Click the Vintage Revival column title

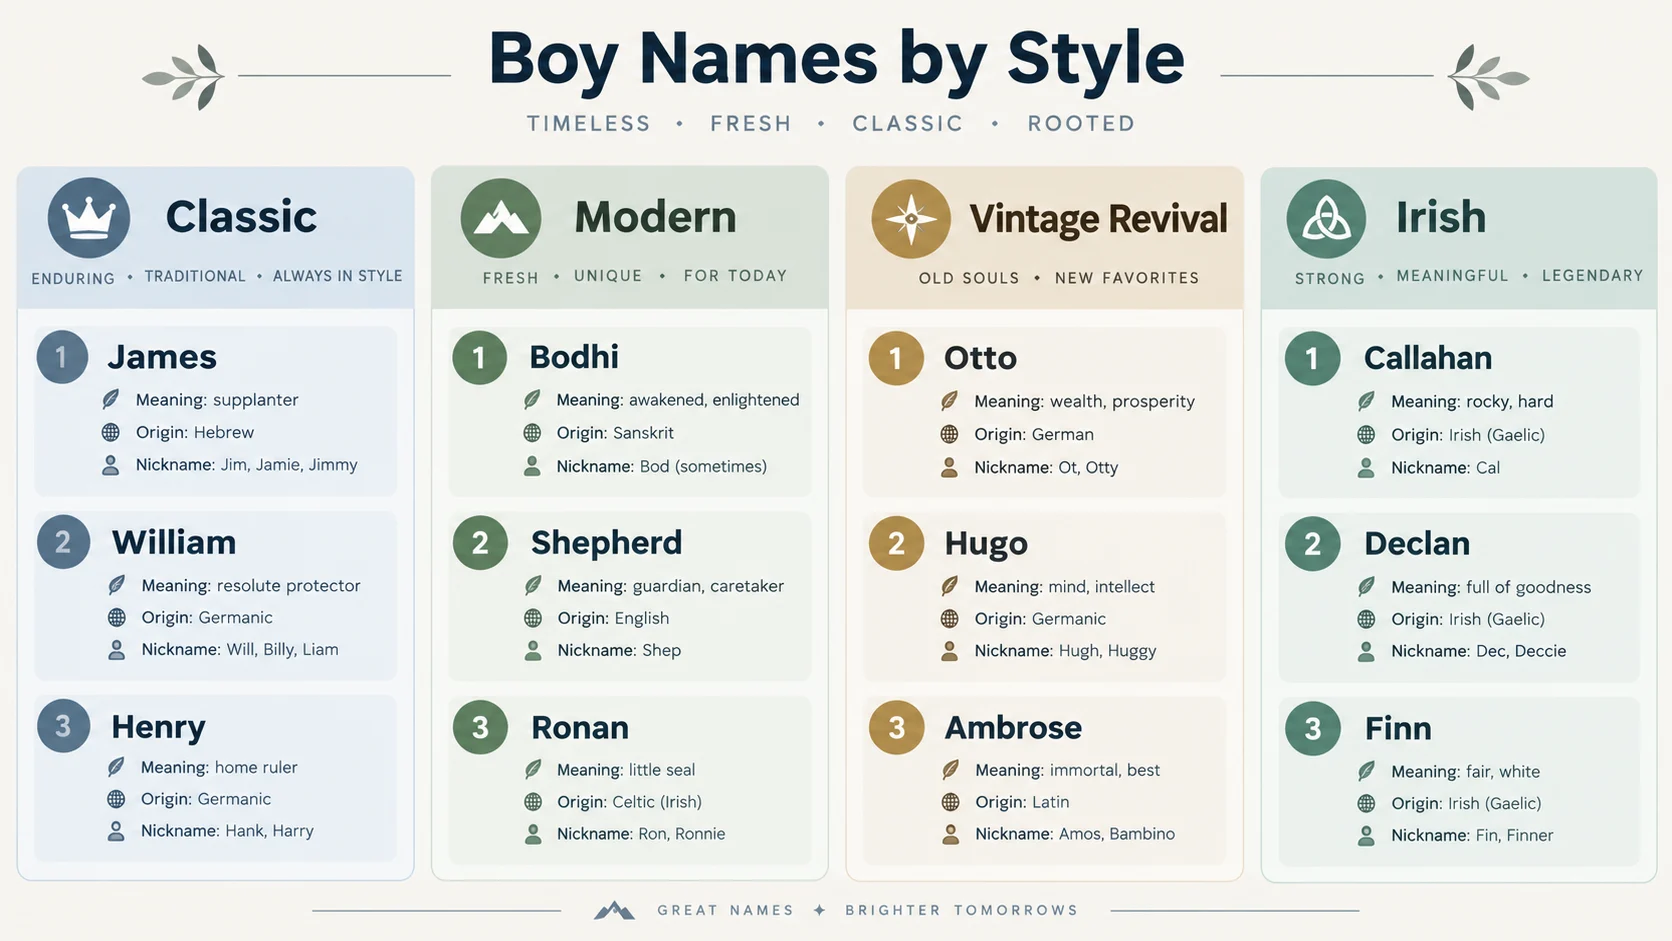click(1098, 219)
